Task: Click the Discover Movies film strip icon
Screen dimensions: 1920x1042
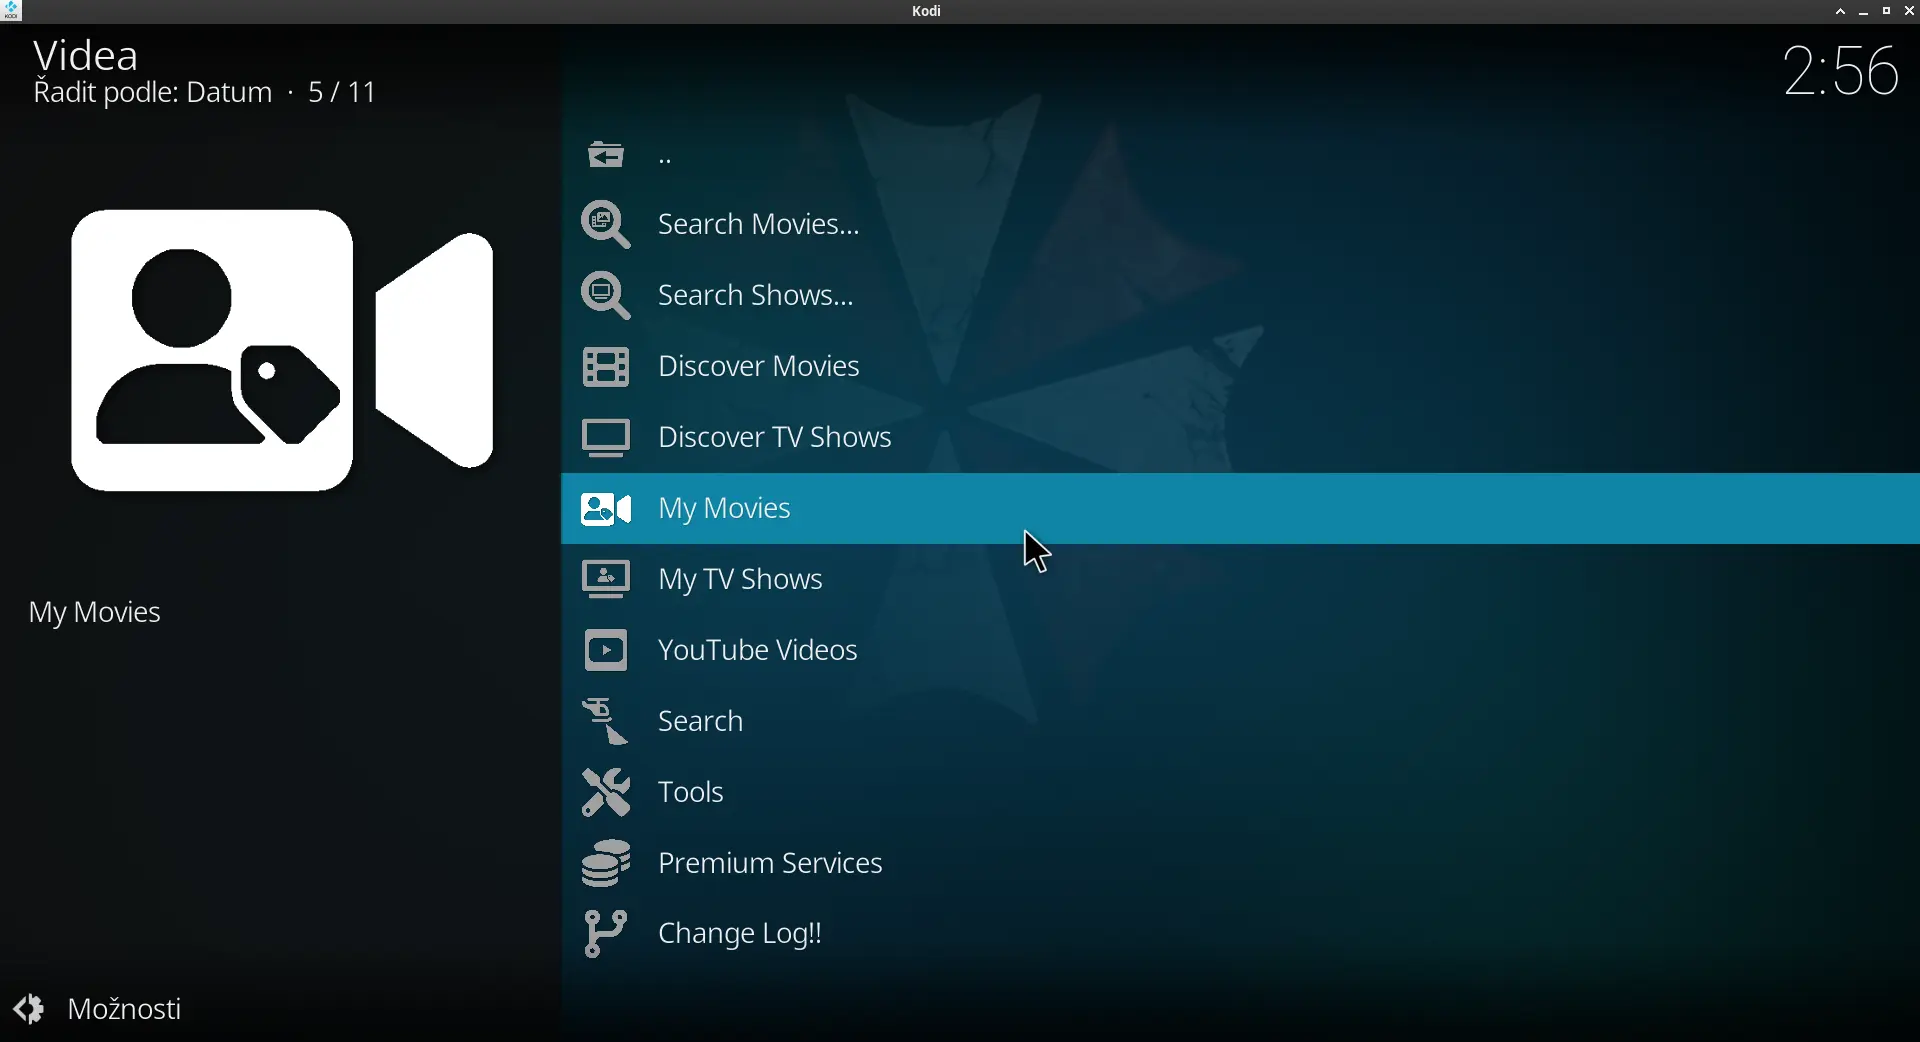Action: pyautogui.click(x=607, y=368)
